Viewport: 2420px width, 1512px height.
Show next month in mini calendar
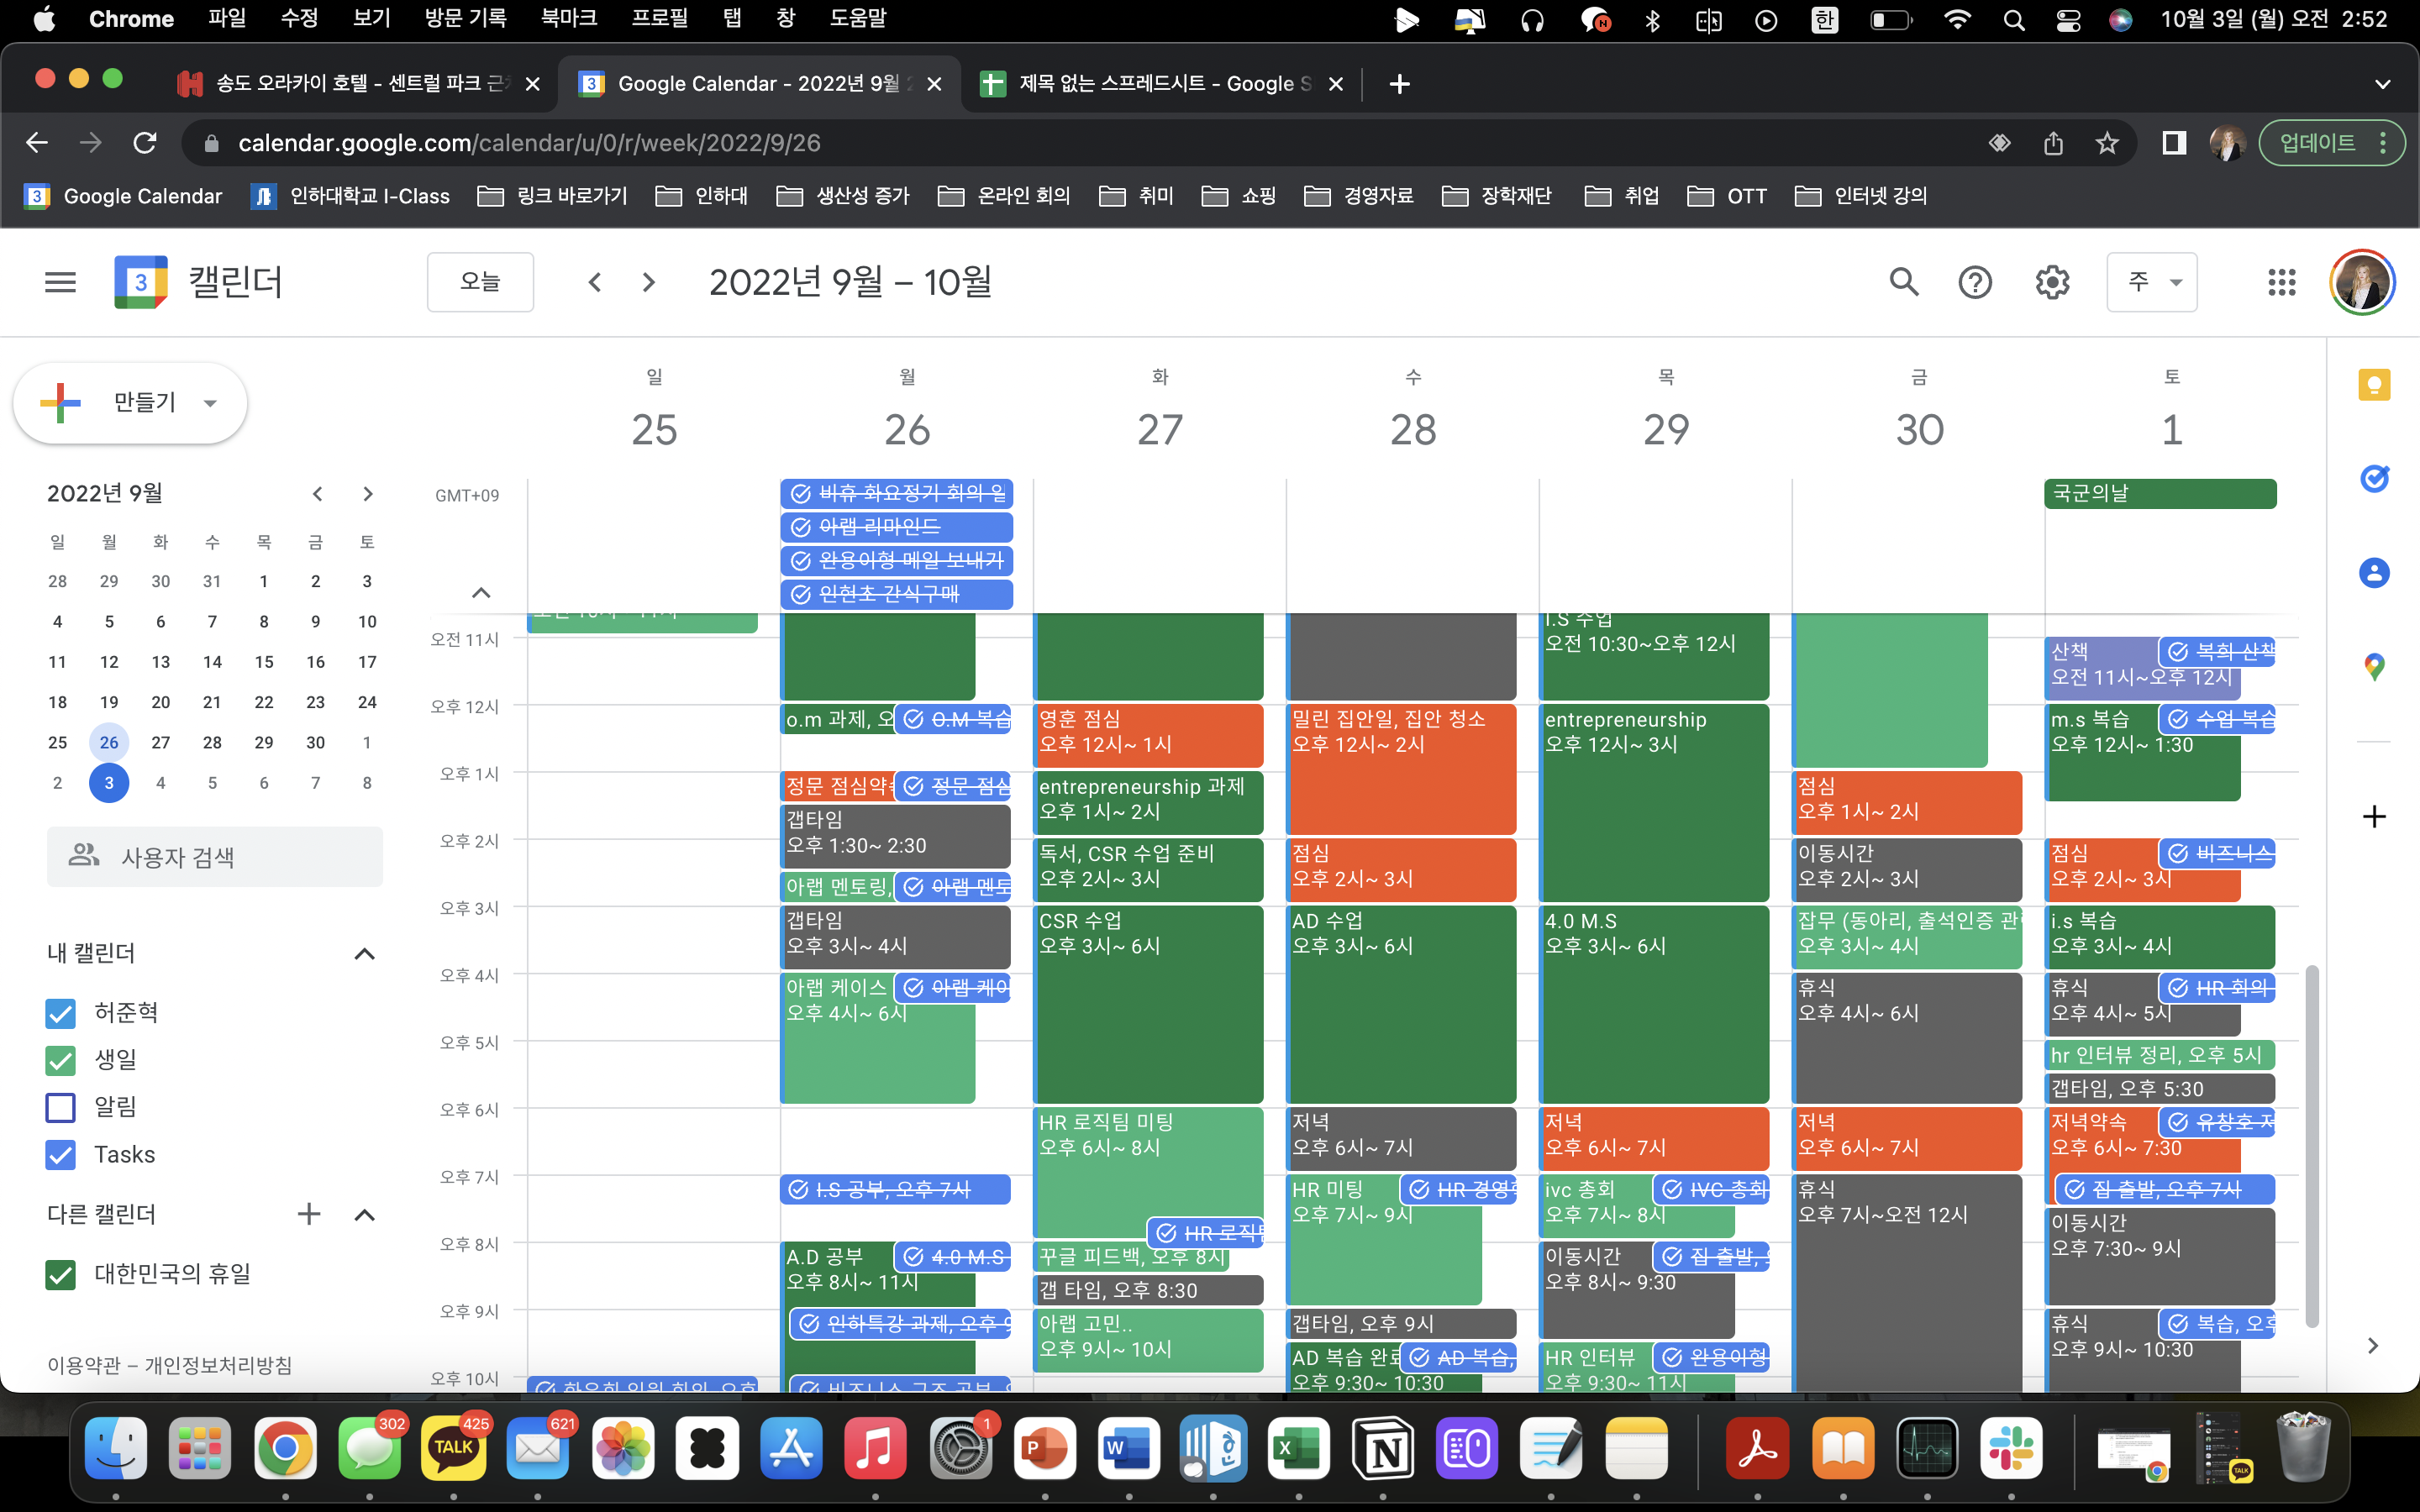[x=368, y=494]
